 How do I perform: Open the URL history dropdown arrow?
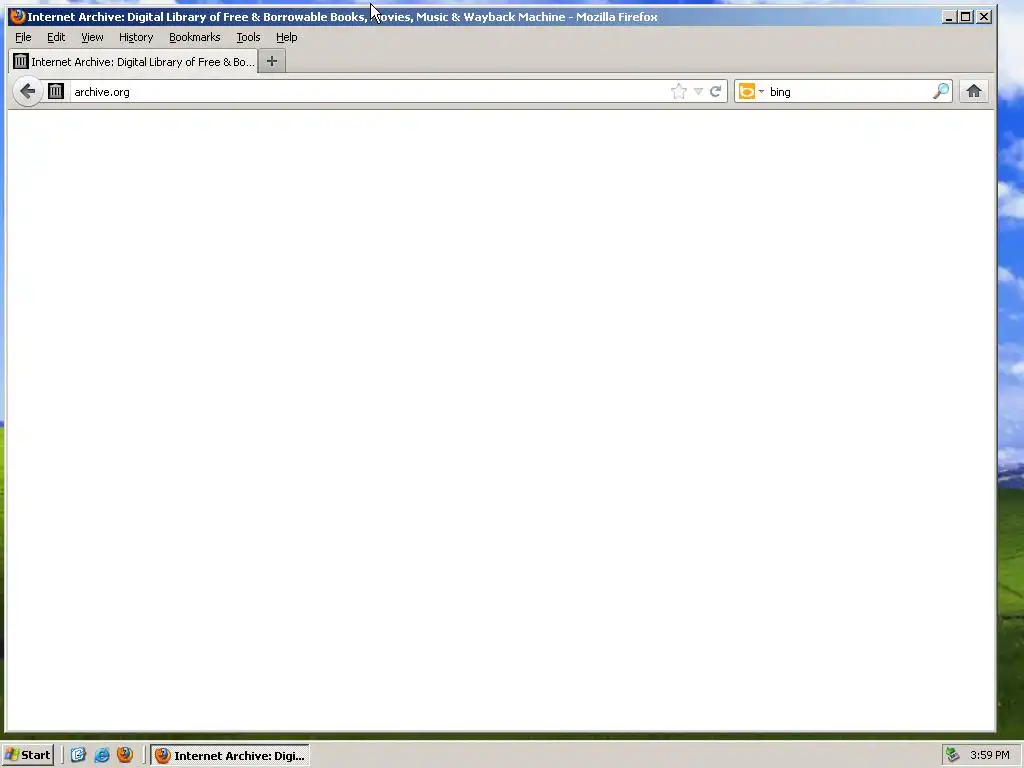point(698,91)
